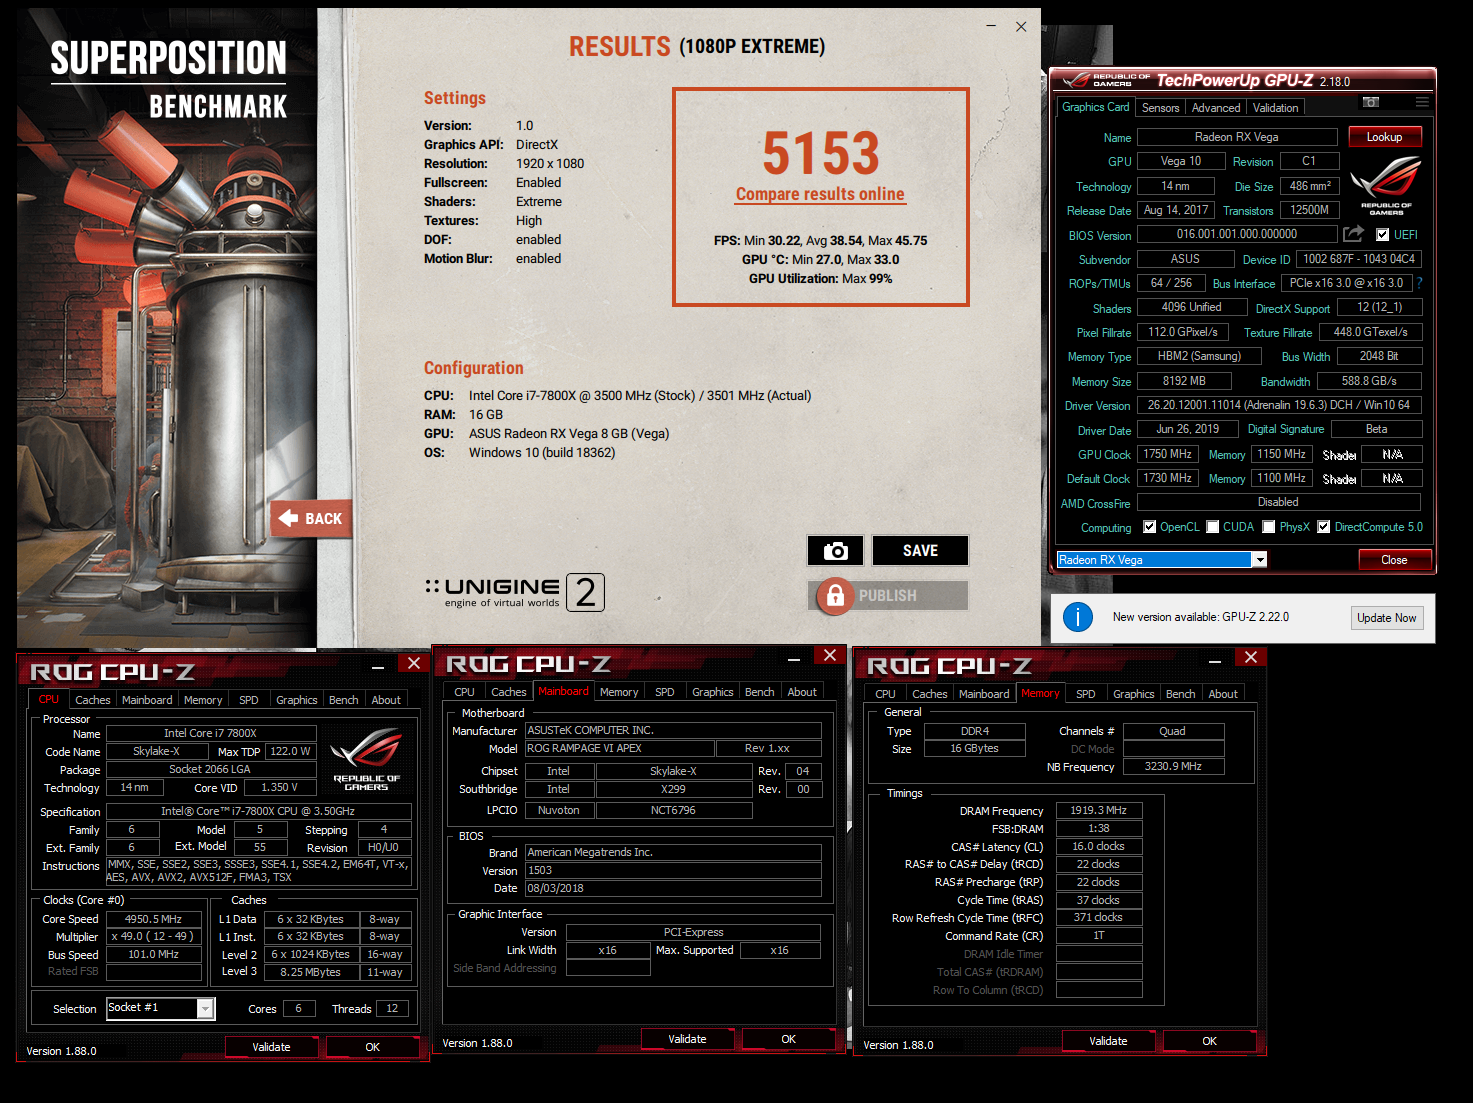Screen dimensions: 1473x1103
Task: Open the Mainboard tab in the Memory CPU-Z window
Action: 984,694
